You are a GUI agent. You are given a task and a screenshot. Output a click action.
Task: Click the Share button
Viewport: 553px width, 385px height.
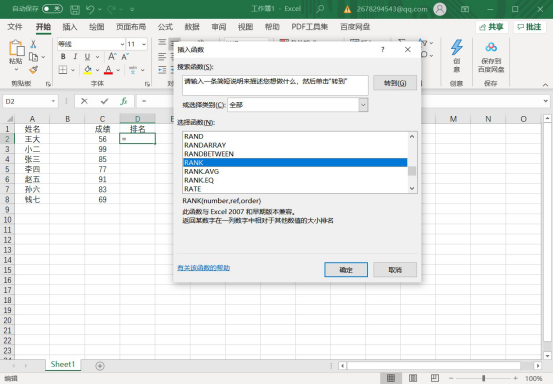pos(492,27)
